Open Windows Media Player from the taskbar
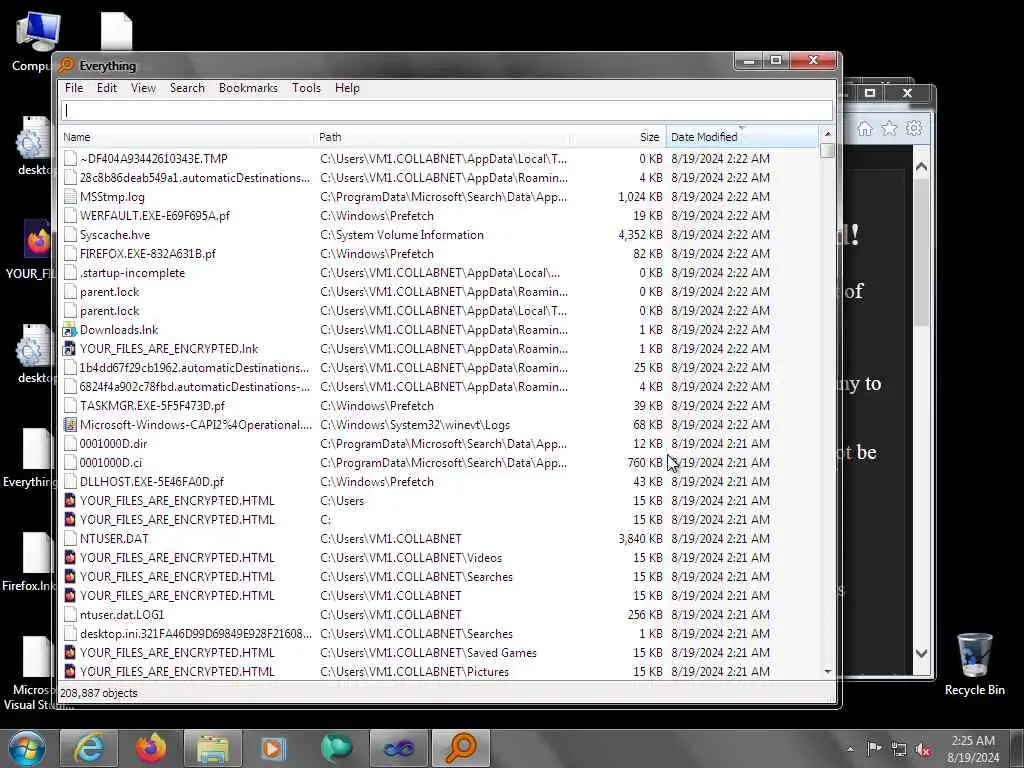This screenshot has height=768, width=1024. pos(274,748)
